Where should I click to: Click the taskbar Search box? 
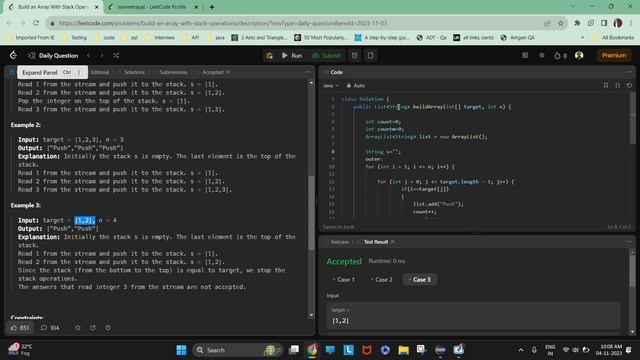point(237,350)
